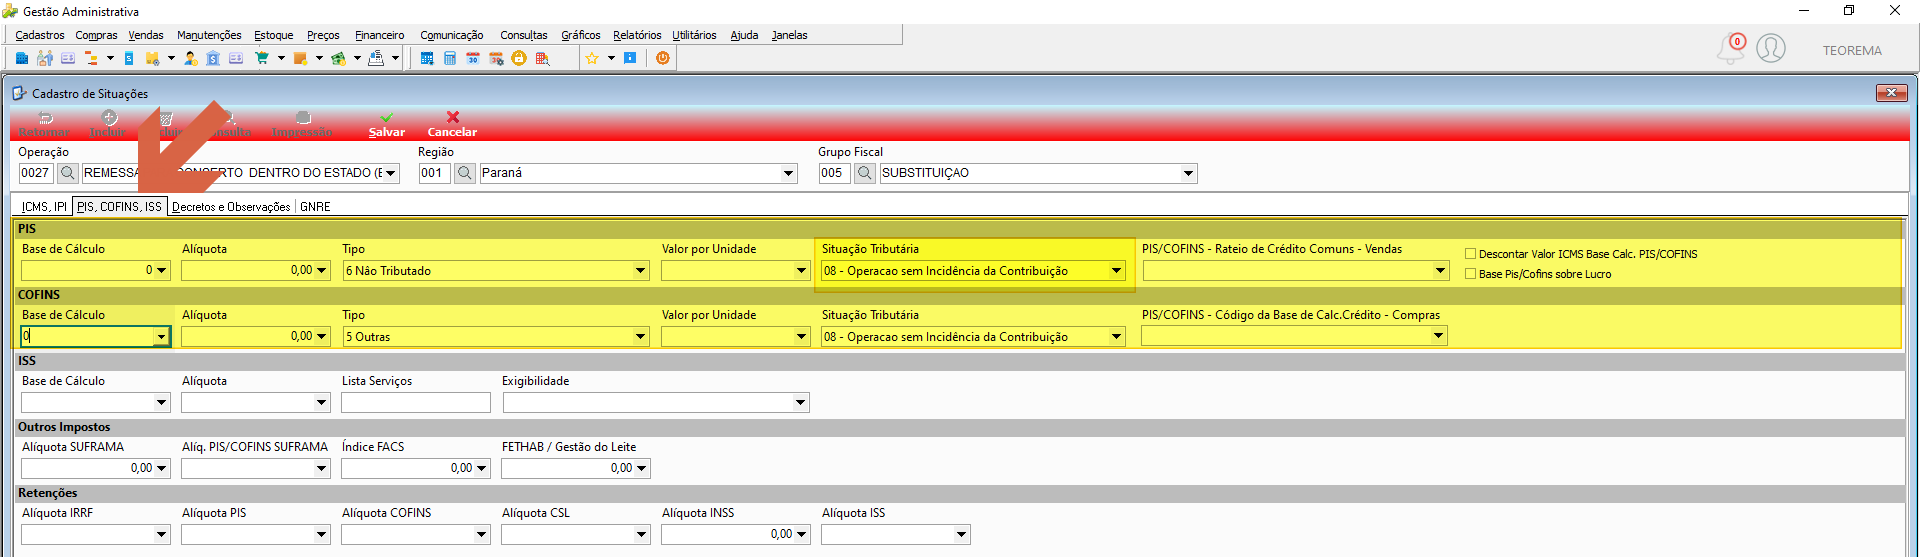The height and width of the screenshot is (557, 1920).
Task: Click the orange box/stock toolbar icon
Action: (x=300, y=58)
